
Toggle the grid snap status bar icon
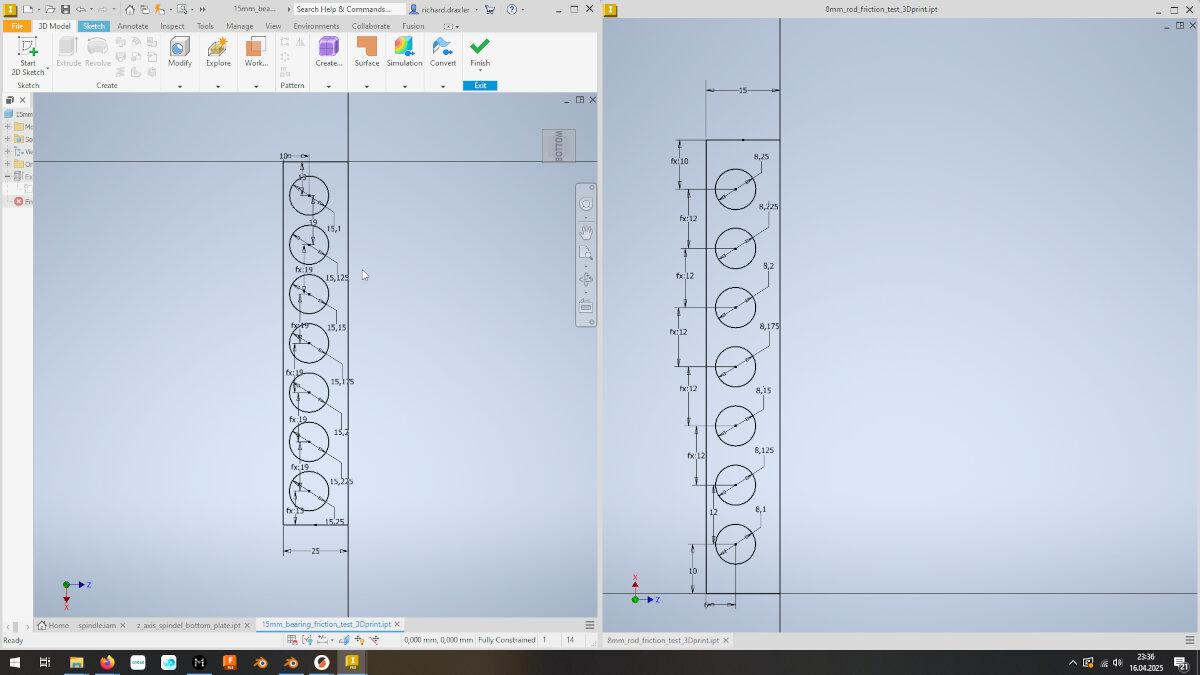click(292, 639)
